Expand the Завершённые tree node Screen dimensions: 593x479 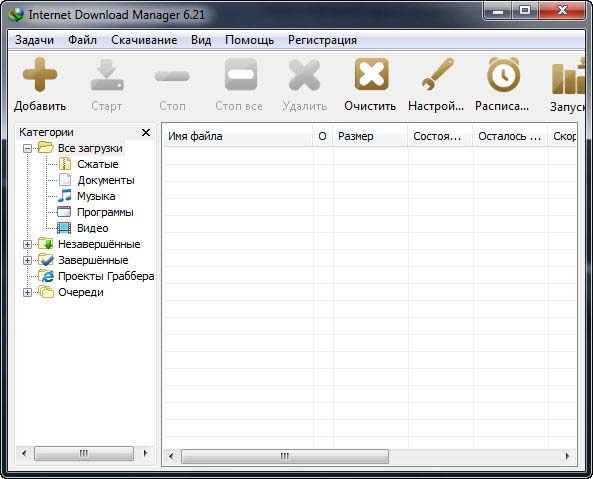pyautogui.click(x=27, y=260)
